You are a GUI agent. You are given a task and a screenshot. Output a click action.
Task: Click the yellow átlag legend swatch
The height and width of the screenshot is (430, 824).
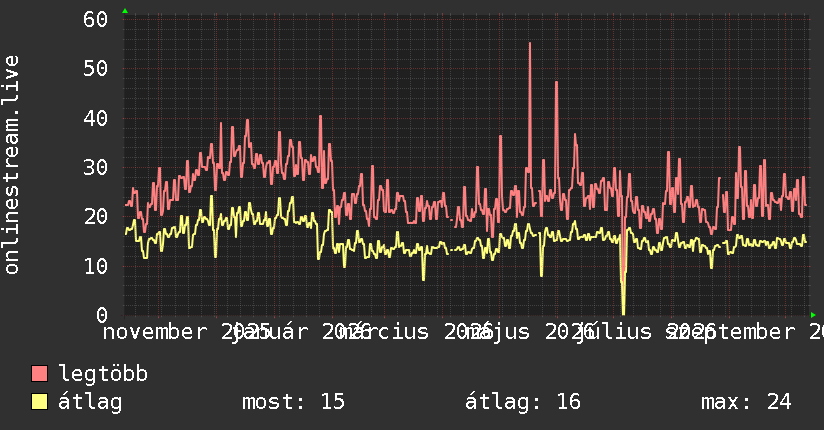39,402
